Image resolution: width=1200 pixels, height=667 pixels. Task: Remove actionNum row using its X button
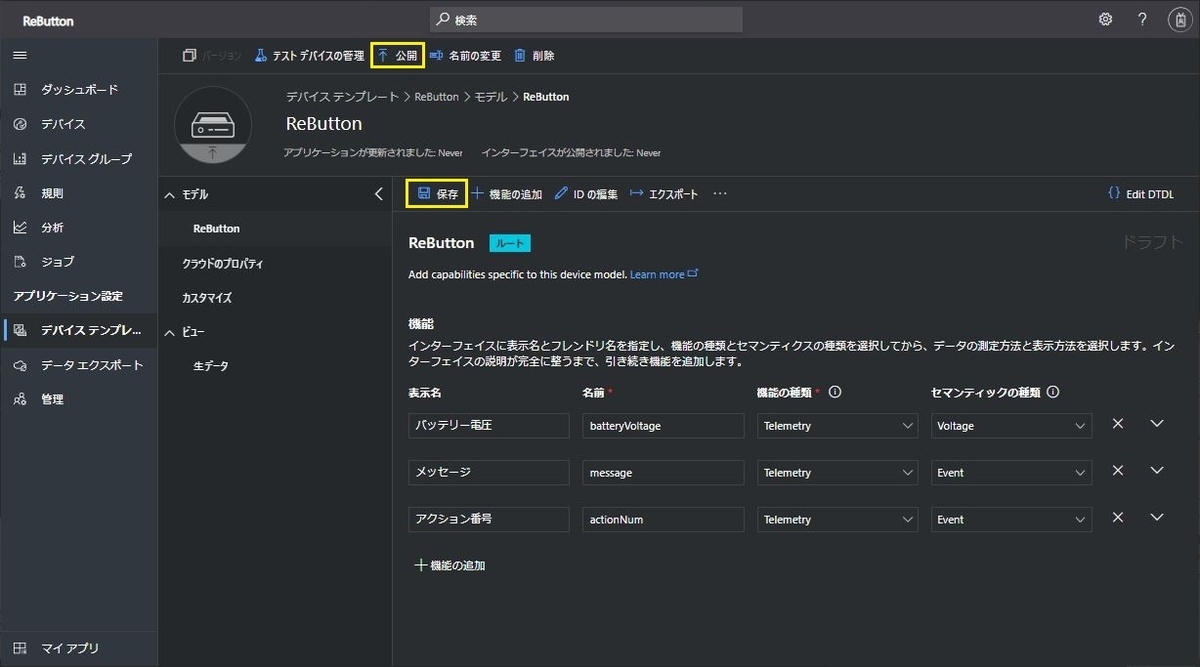click(x=1117, y=518)
